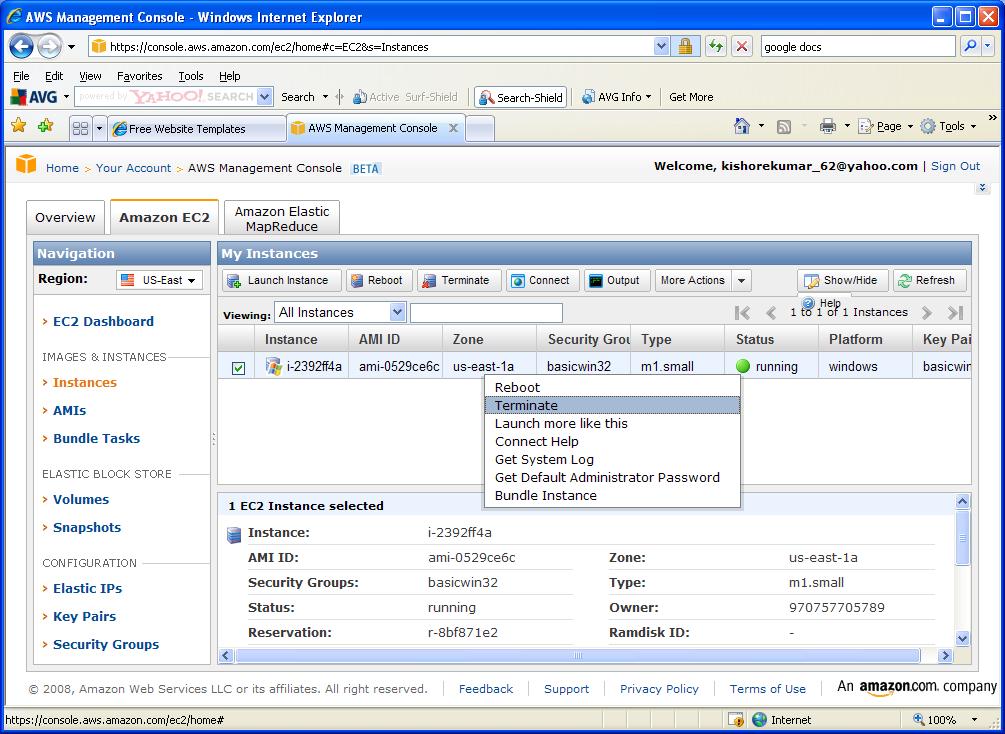1005x734 pixels.
Task: Switch to the Overview tab
Action: point(65,217)
